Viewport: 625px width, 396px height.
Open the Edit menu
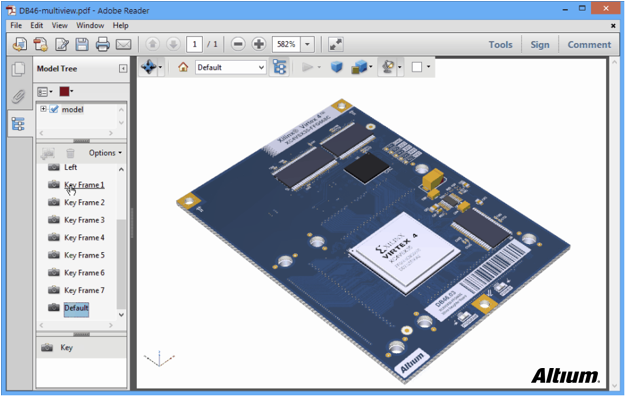click(x=37, y=25)
